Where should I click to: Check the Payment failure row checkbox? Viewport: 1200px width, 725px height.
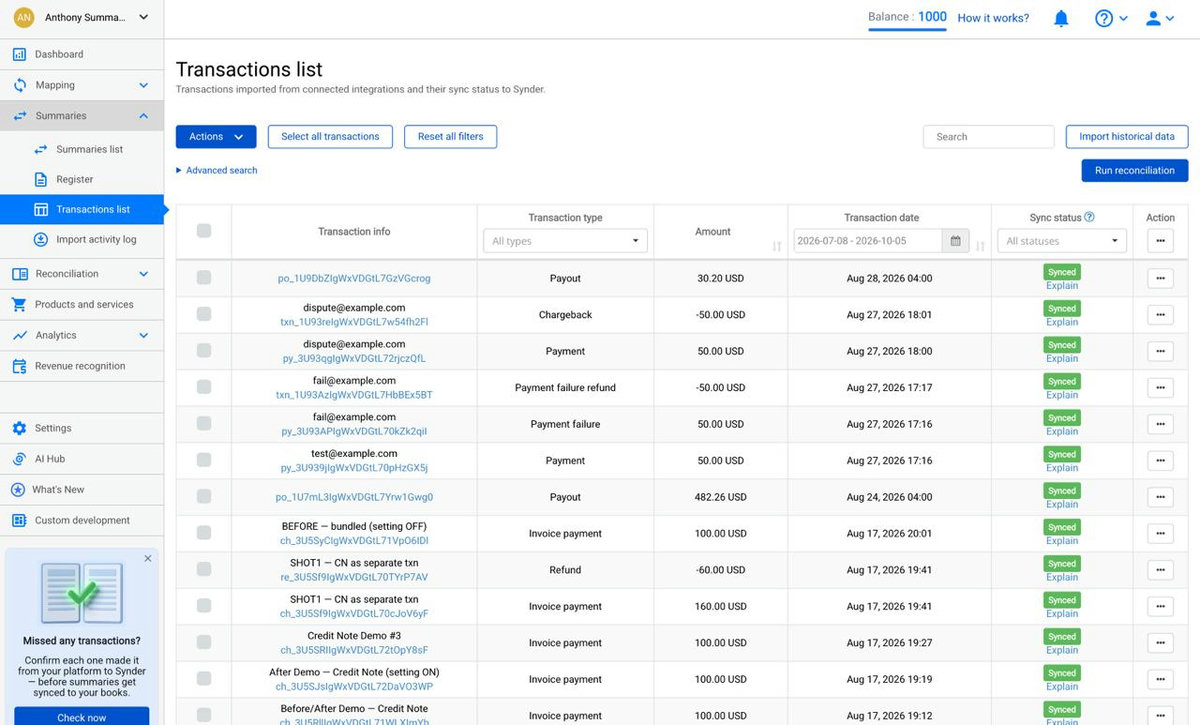(x=204, y=424)
